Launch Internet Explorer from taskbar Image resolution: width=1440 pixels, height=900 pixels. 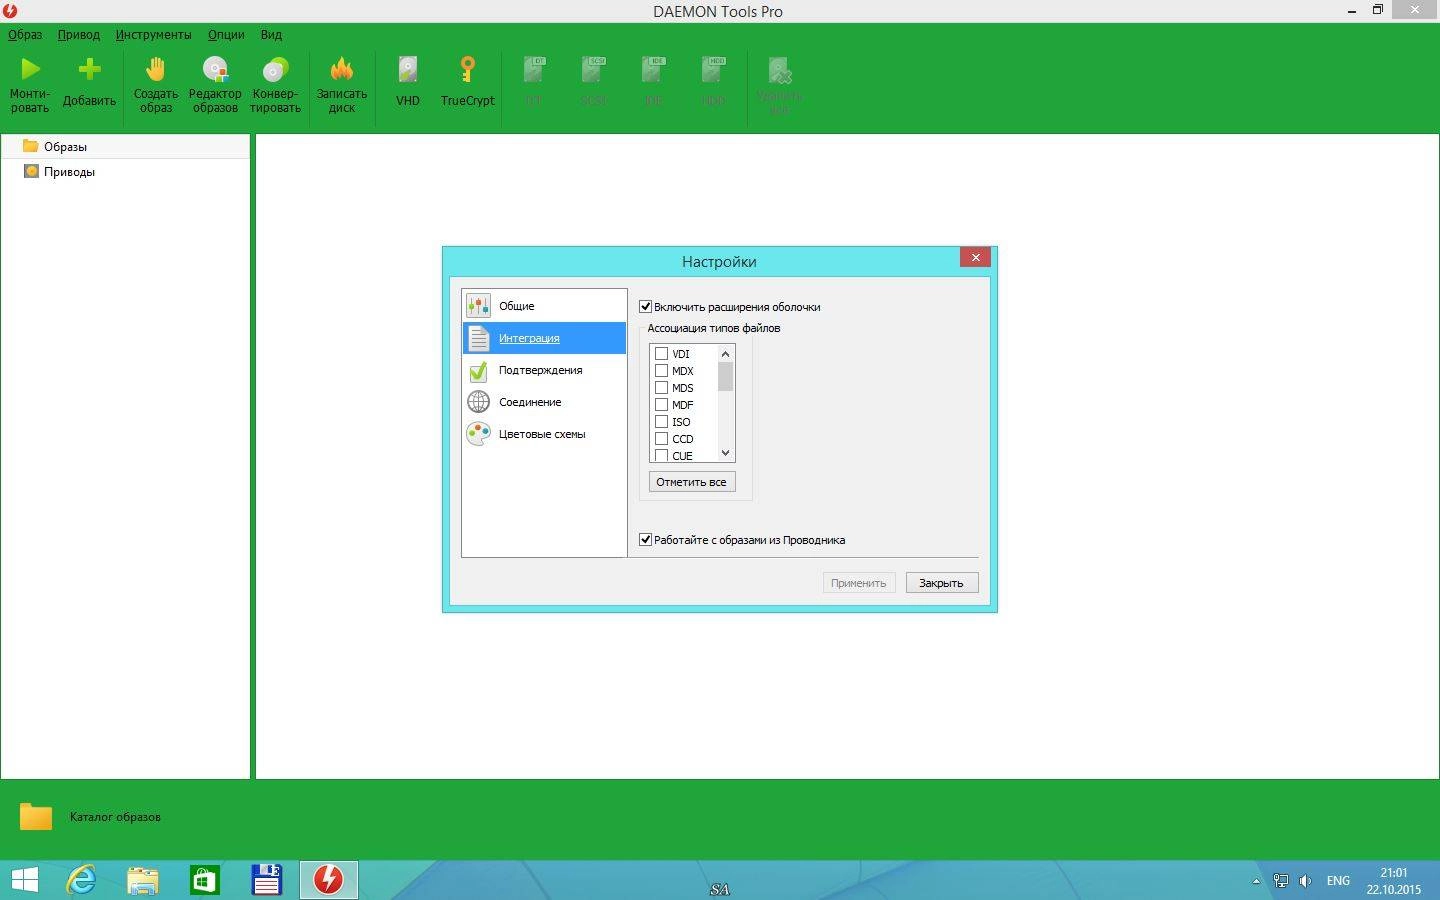[x=81, y=880]
